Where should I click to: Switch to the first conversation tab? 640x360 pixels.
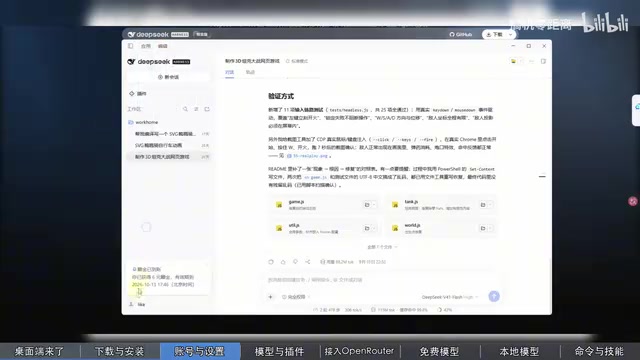coord(229,72)
